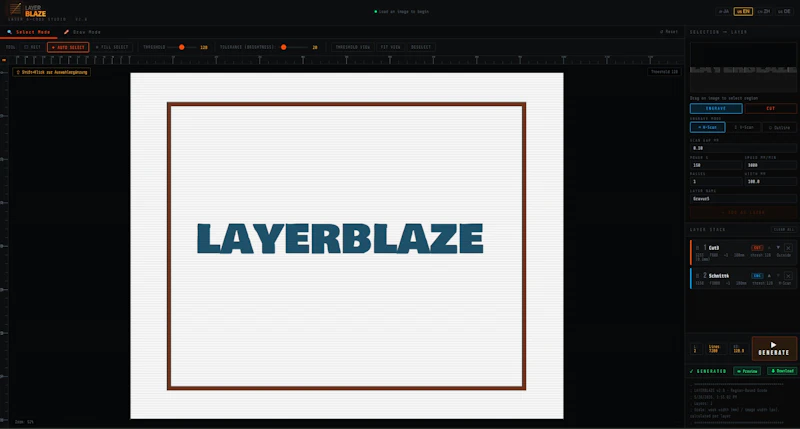Delete layer 1 Cut3 with X icon
800x429 pixels.
(x=788, y=248)
